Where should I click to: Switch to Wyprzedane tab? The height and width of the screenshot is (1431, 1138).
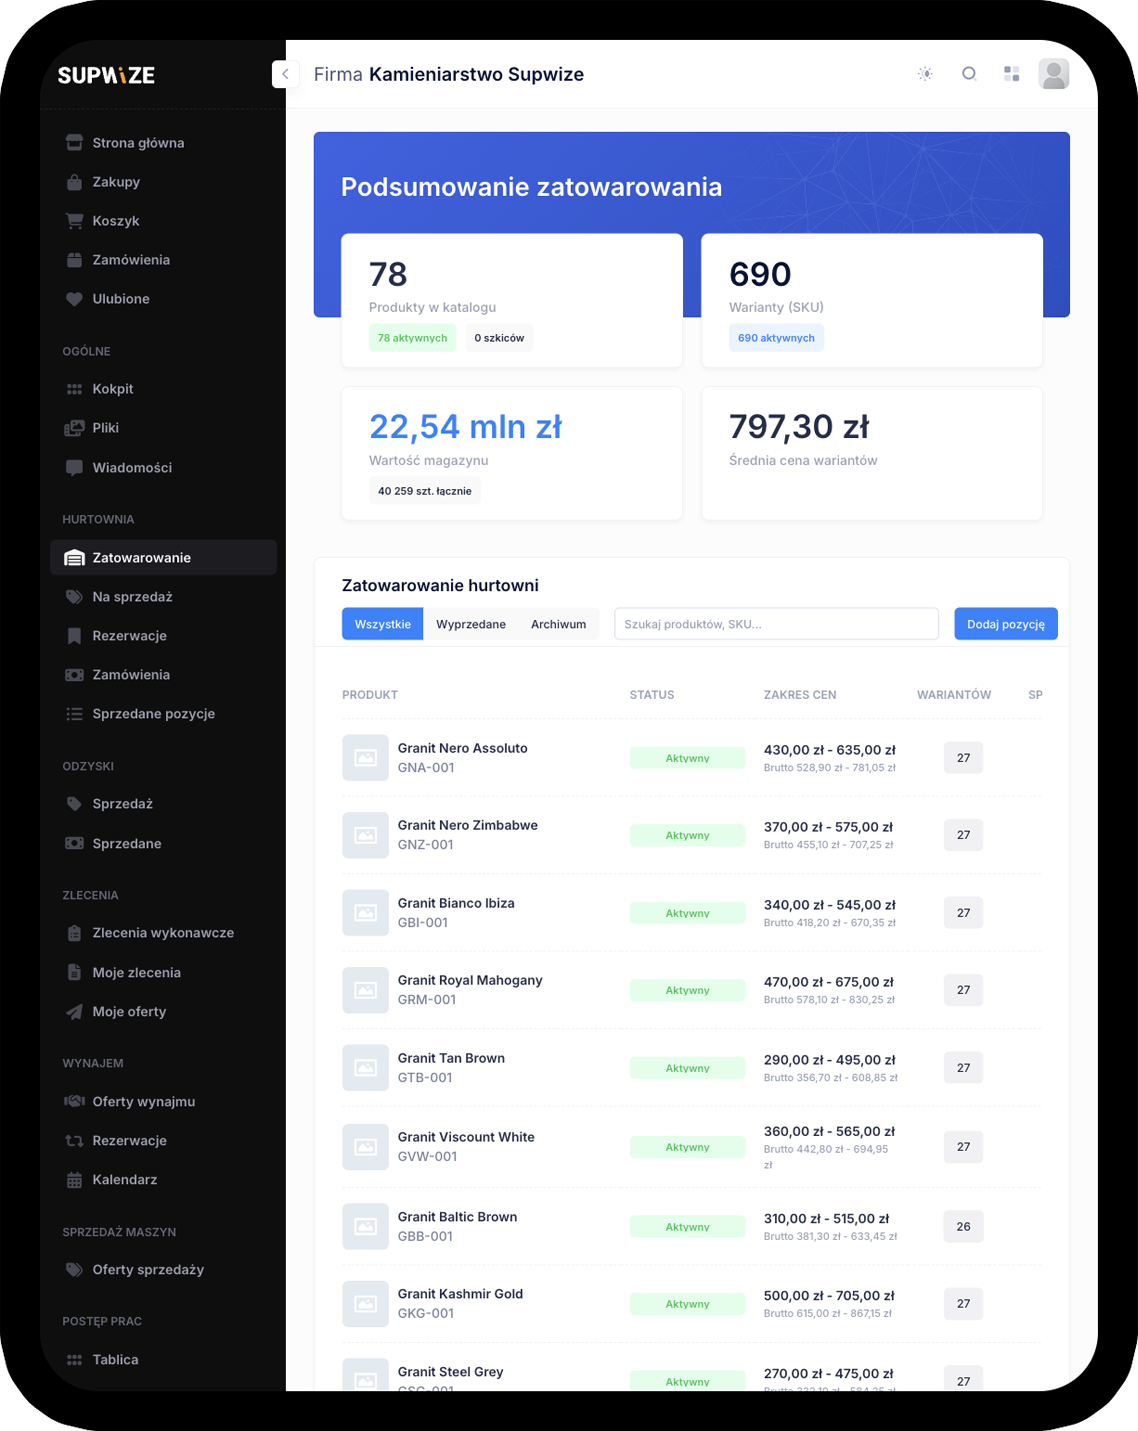coord(471,624)
